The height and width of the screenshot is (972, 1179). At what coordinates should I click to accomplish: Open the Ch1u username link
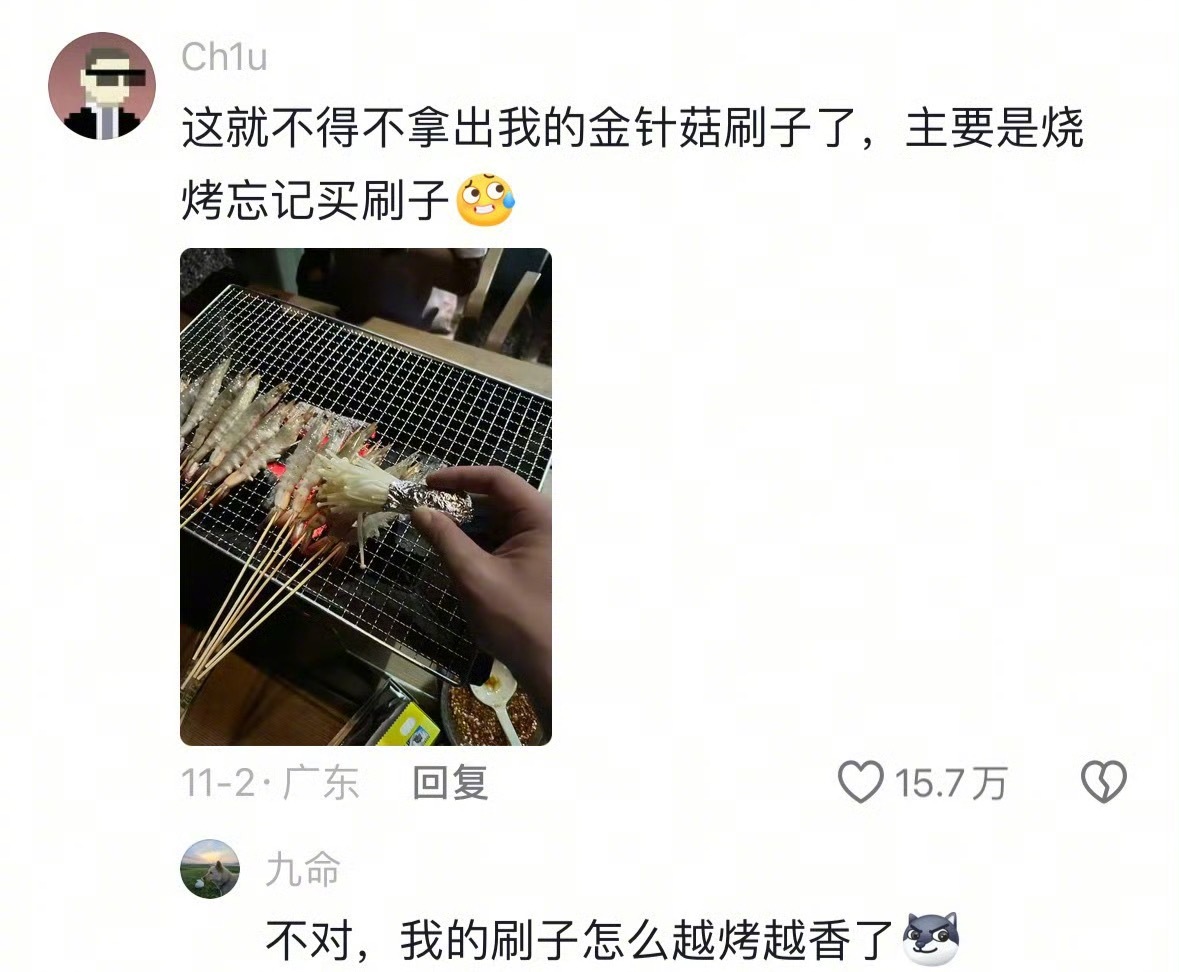(224, 57)
